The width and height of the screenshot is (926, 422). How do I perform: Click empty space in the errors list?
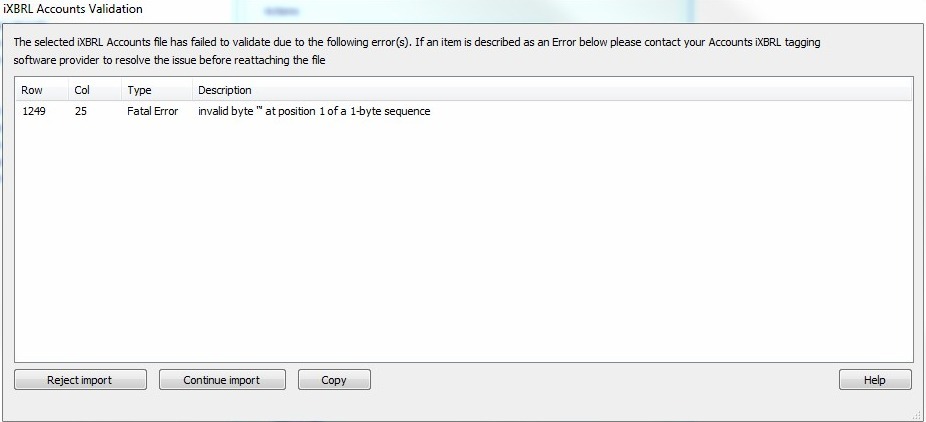(x=460, y=240)
